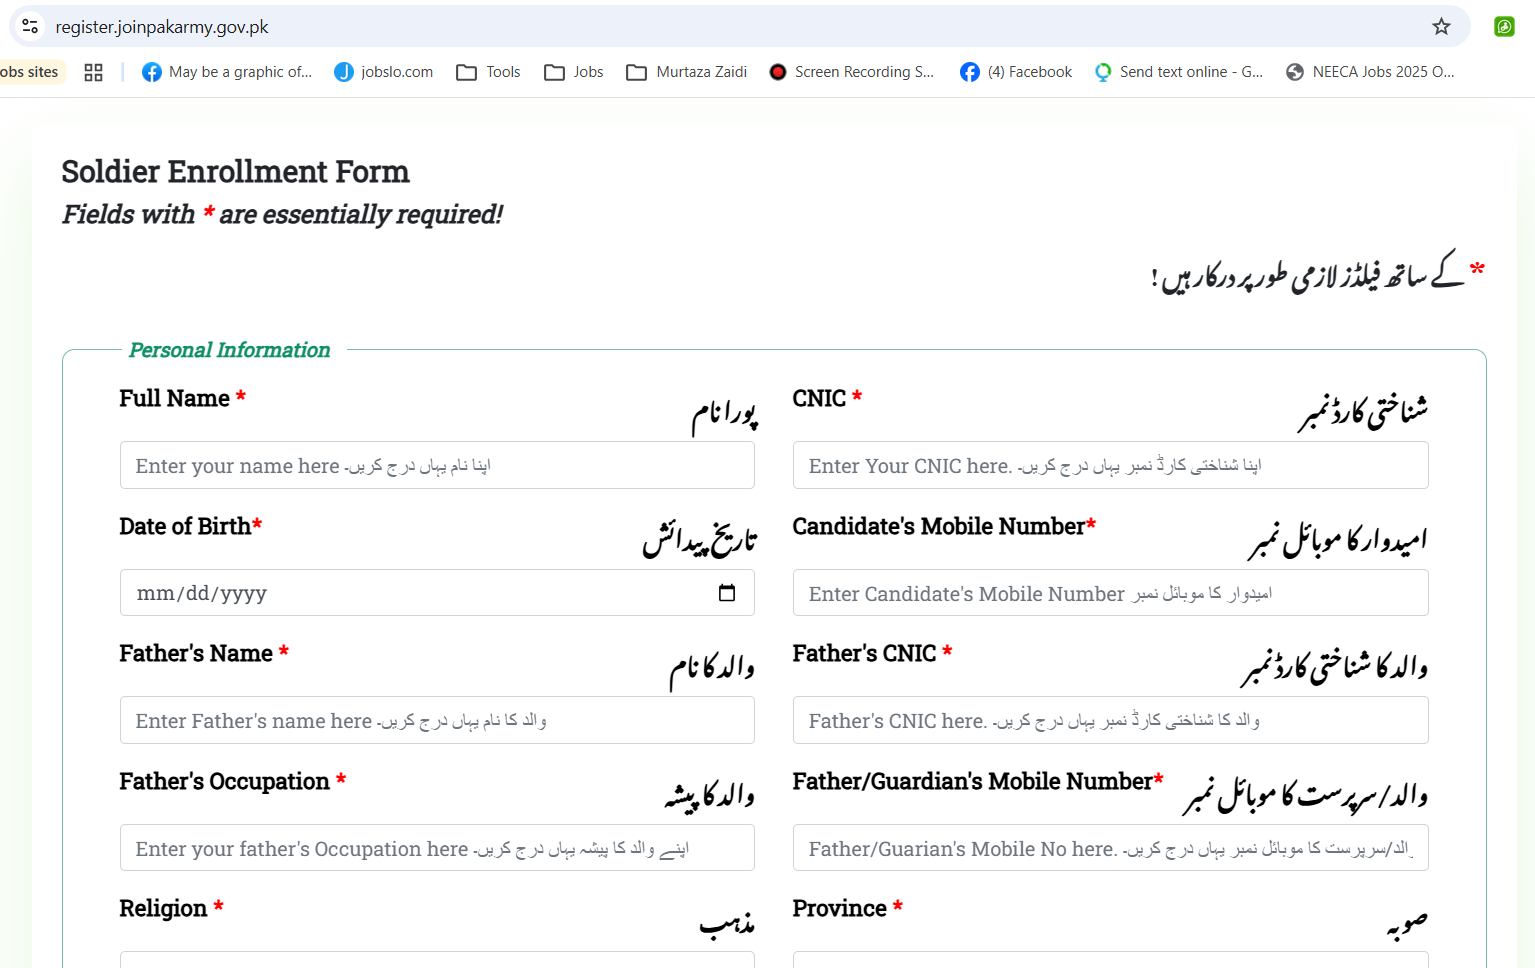Click the site information icon in address bar

coord(30,26)
